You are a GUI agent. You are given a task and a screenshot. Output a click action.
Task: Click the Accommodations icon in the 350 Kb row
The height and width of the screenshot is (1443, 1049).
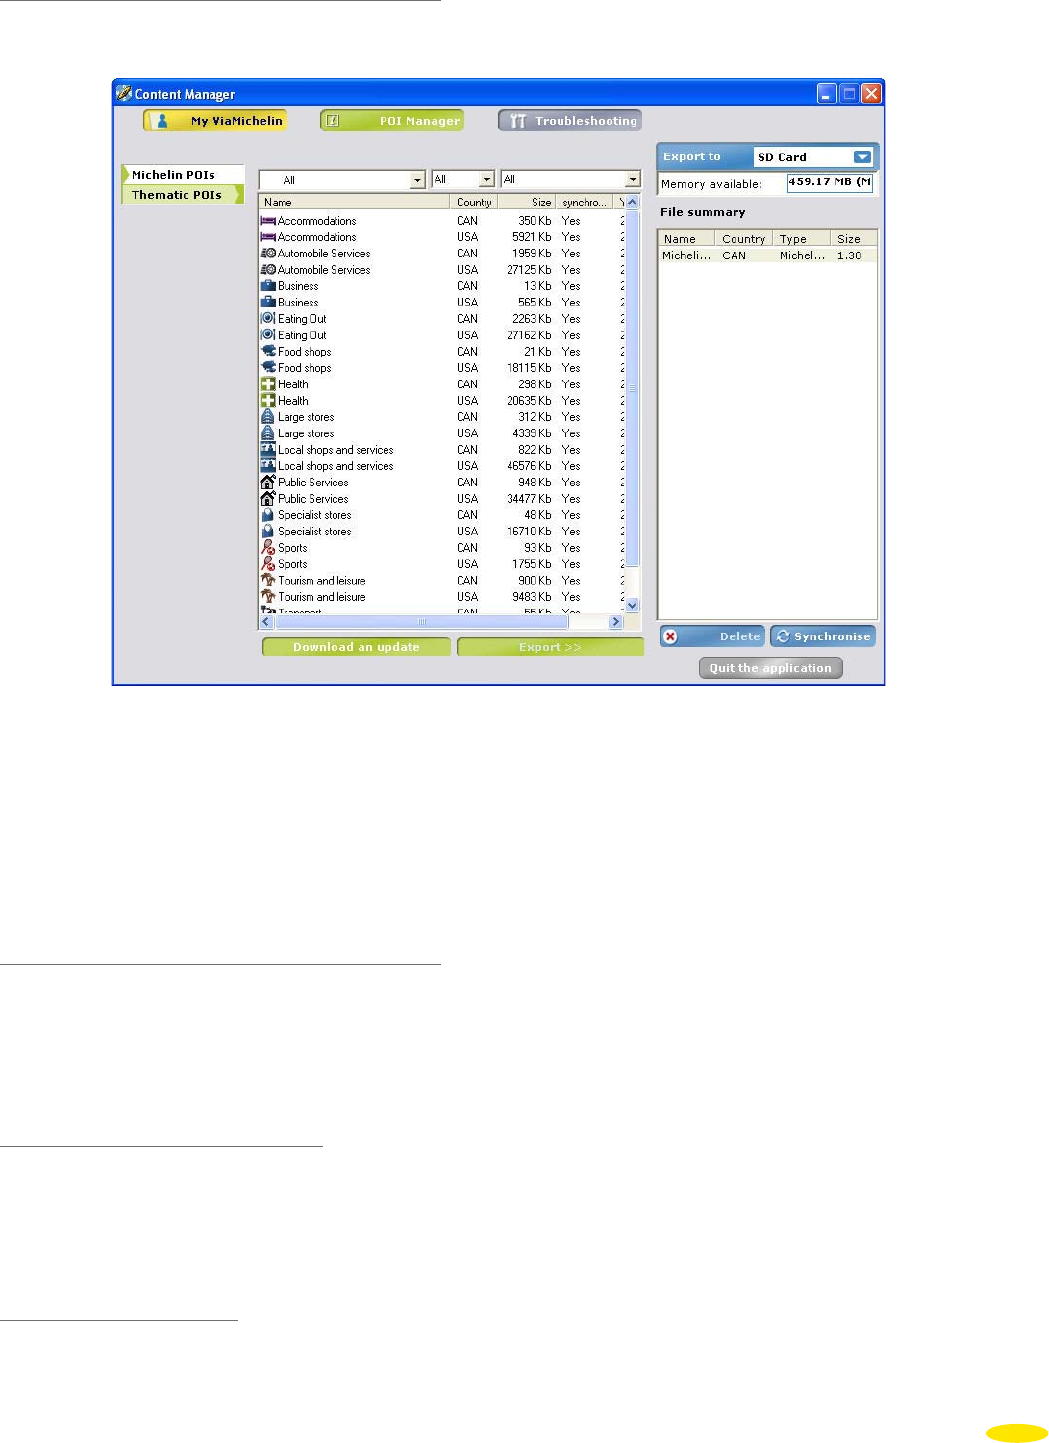click(x=268, y=221)
